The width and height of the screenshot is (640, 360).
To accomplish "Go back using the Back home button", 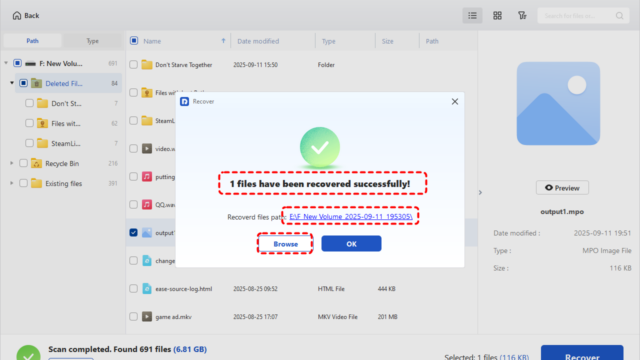I will (x=26, y=16).
